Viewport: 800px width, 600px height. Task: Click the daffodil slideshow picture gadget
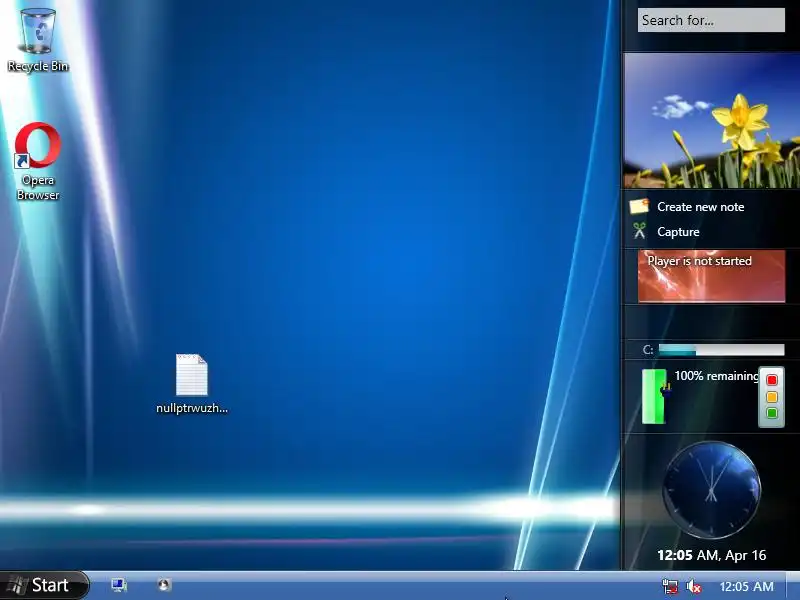711,121
